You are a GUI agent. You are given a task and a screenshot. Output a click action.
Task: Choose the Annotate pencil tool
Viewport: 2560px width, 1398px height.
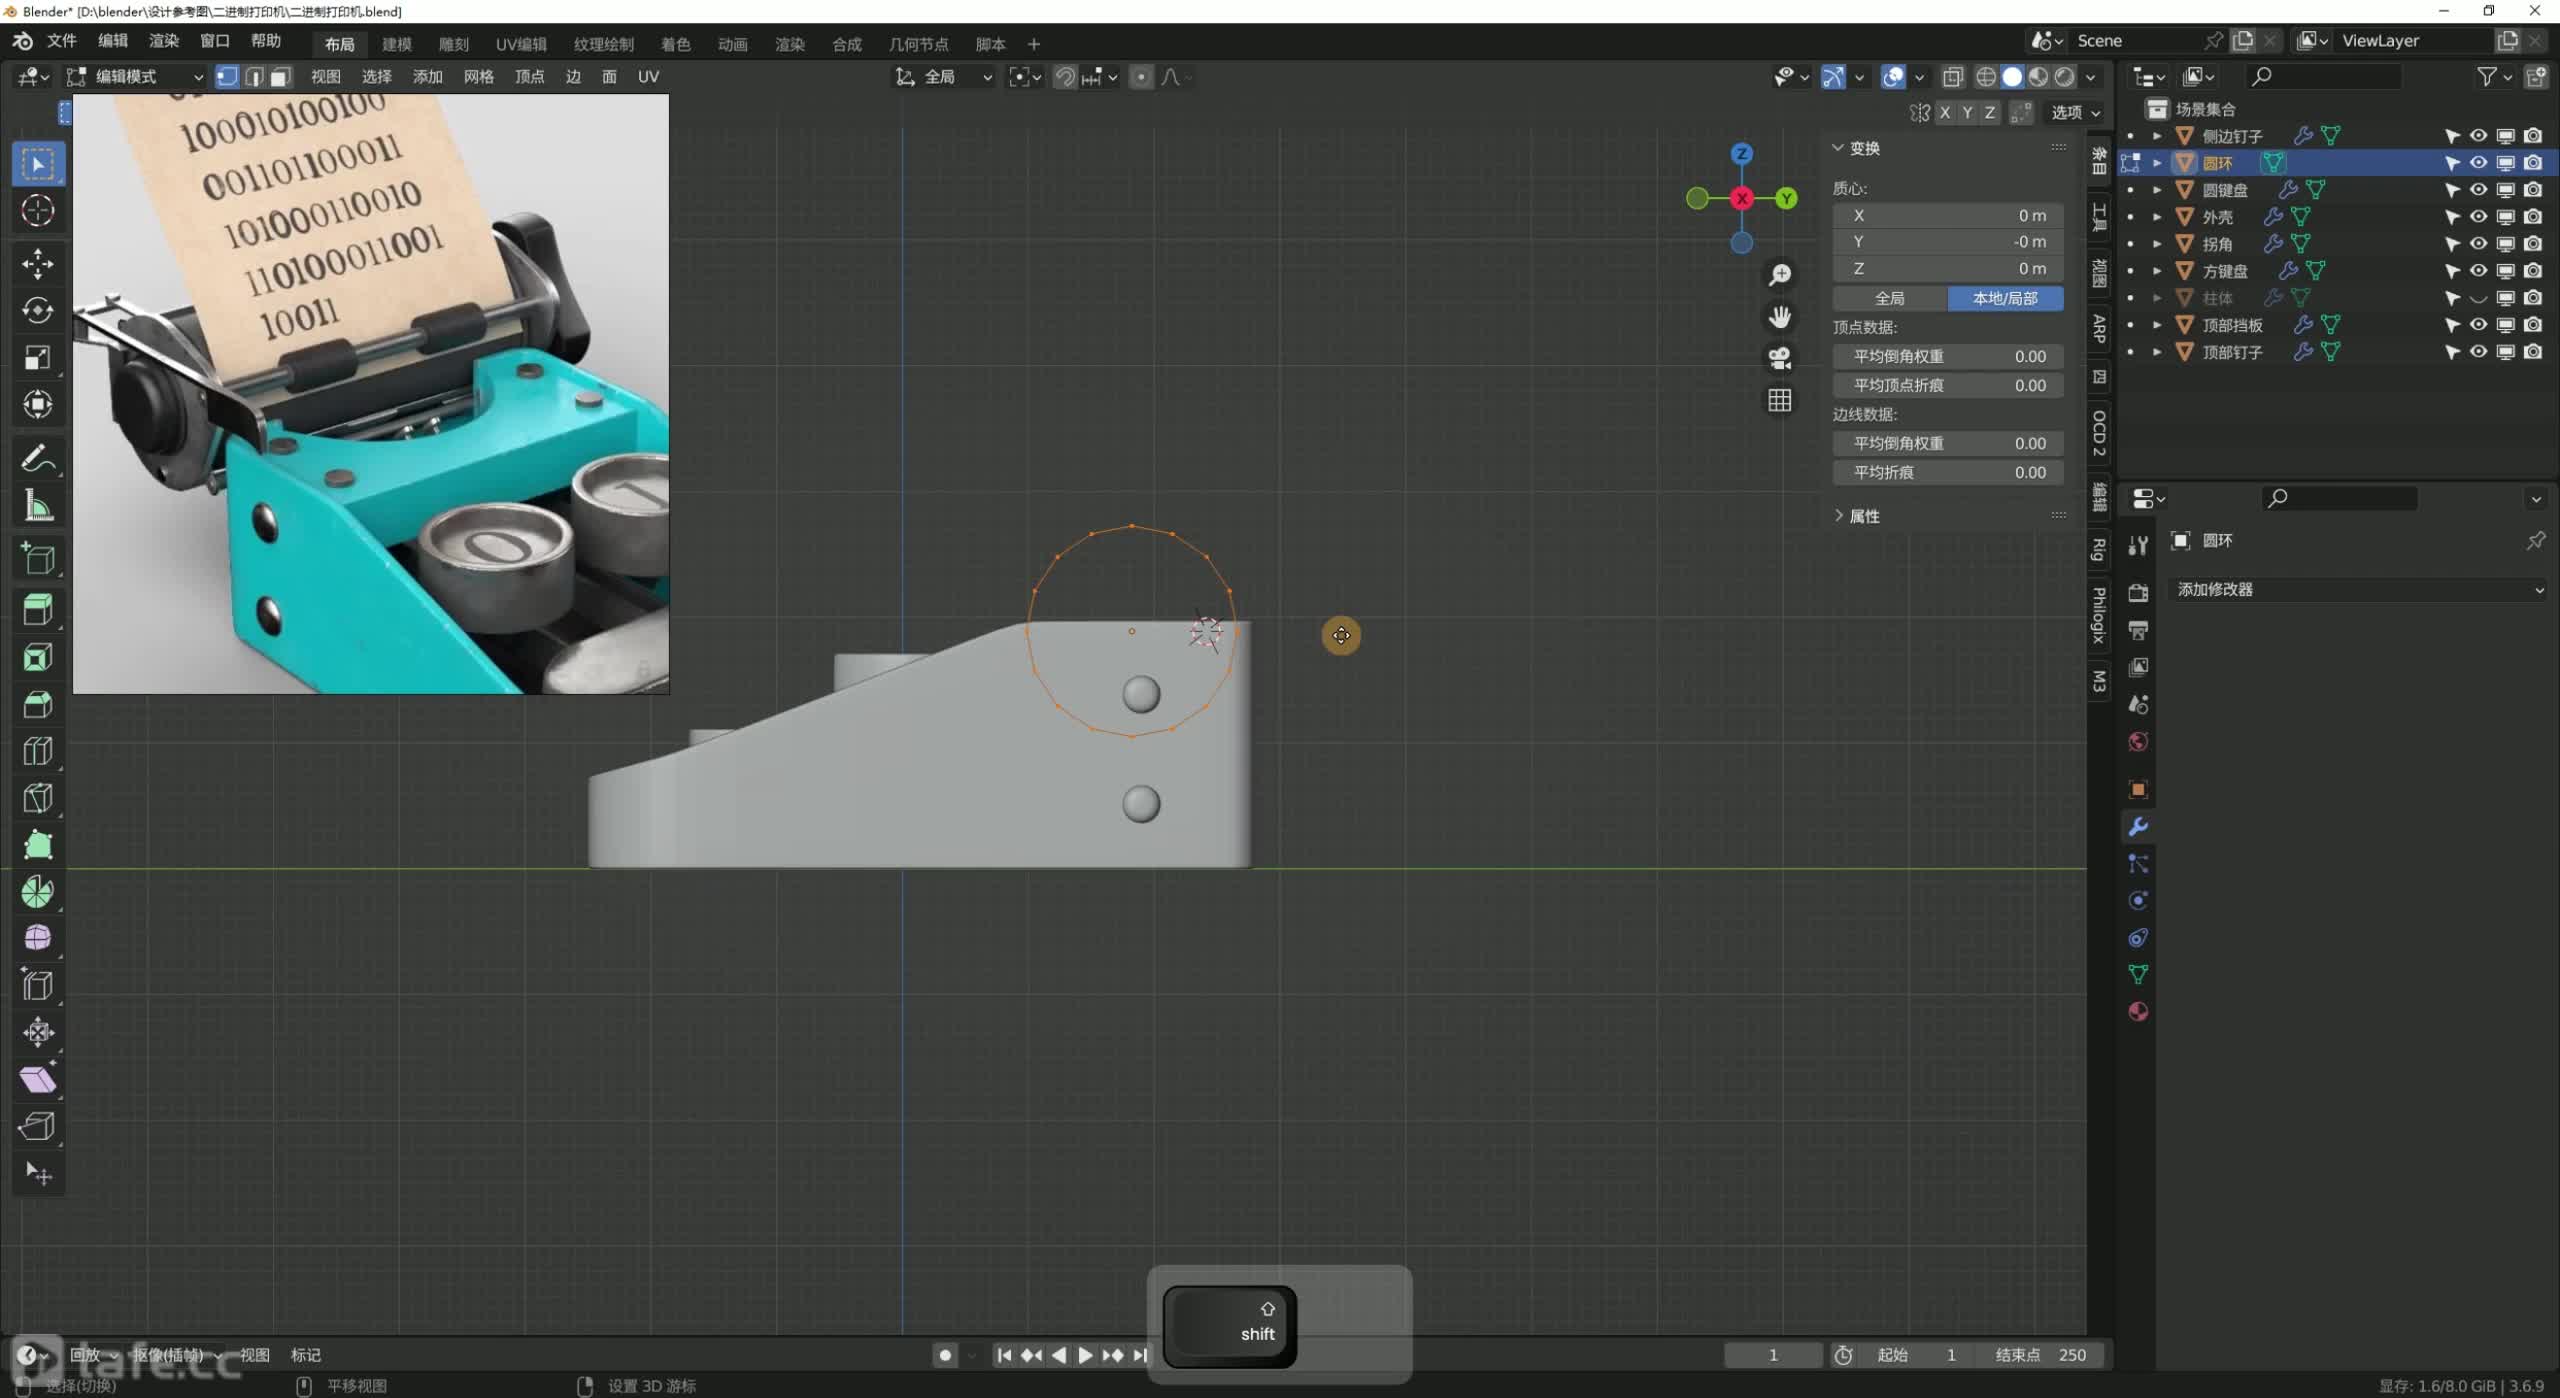pyautogui.click(x=38, y=459)
